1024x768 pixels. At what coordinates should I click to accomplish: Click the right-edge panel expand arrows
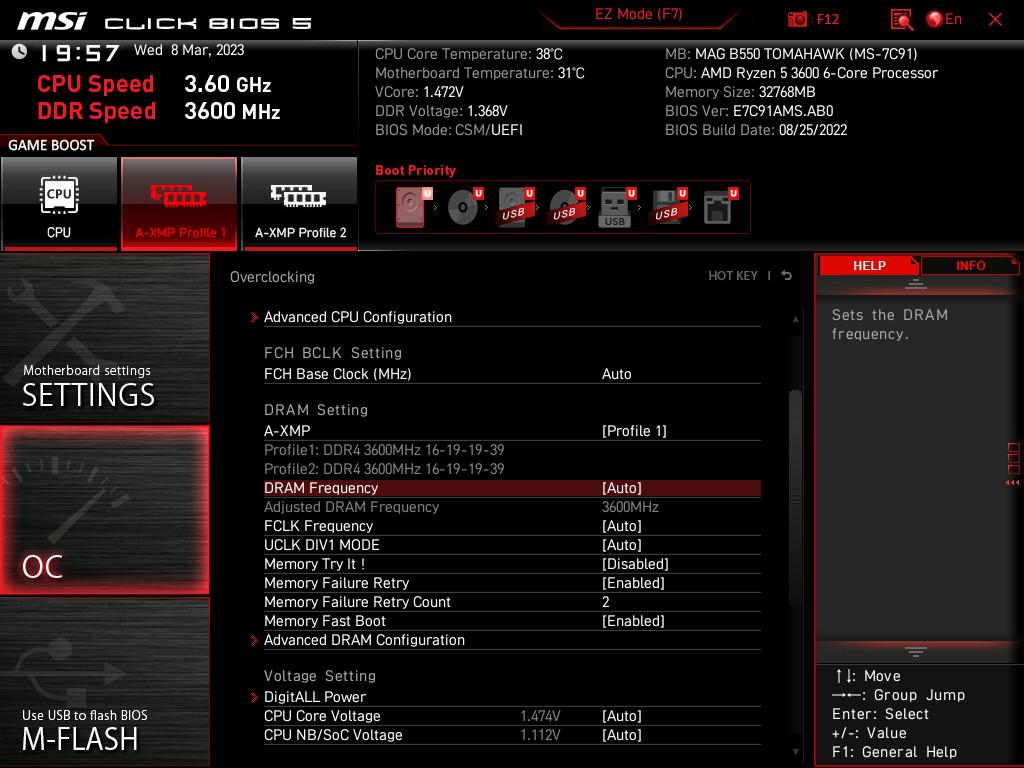[1012, 483]
